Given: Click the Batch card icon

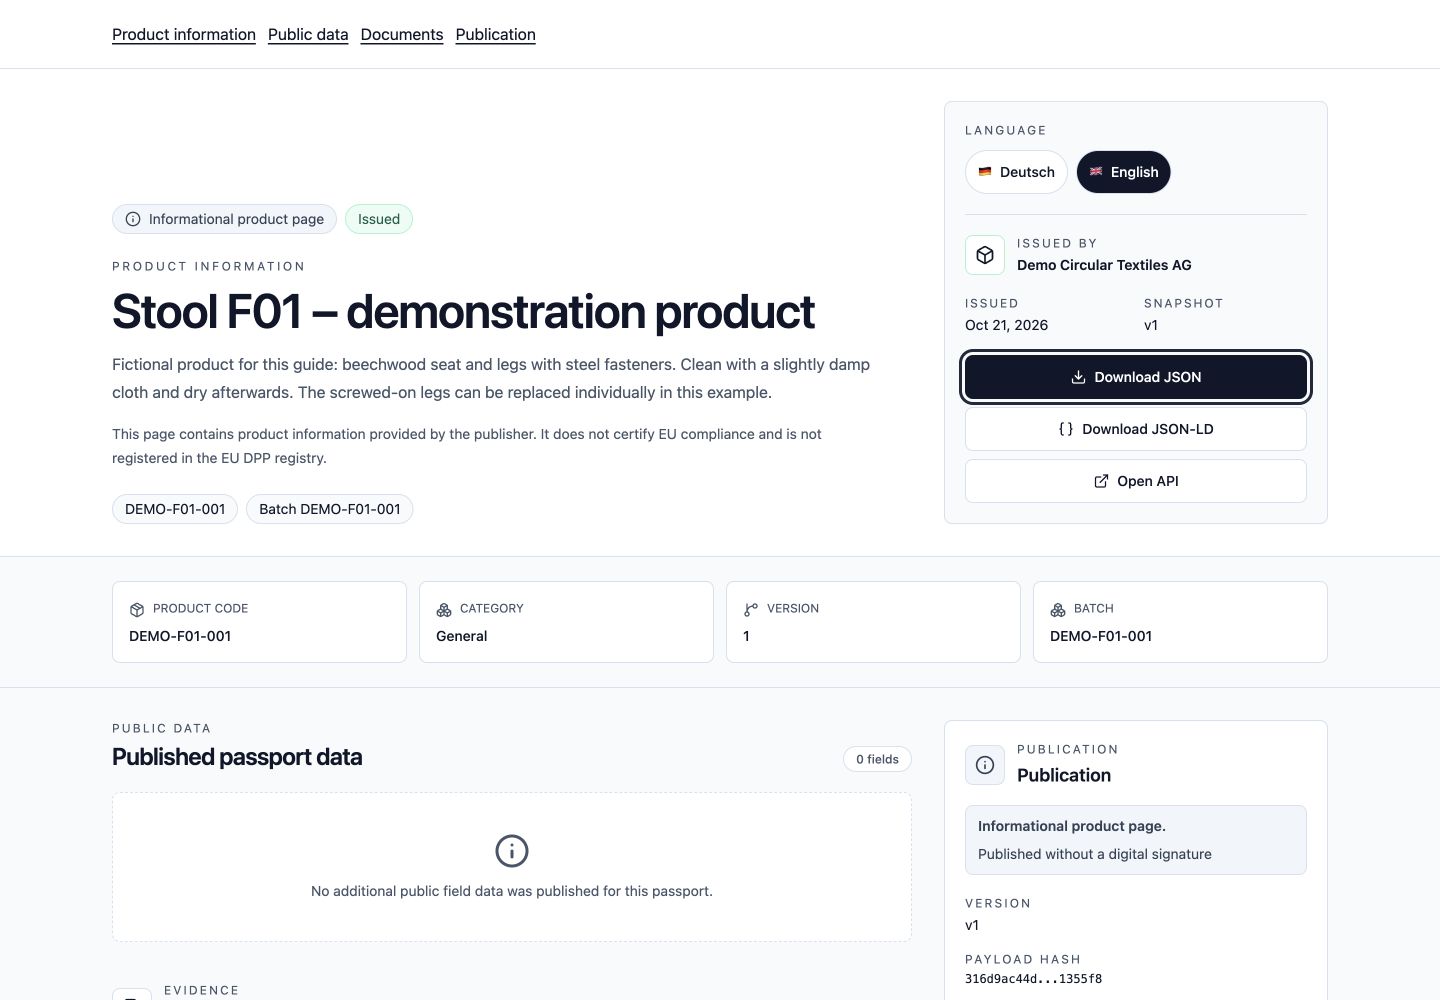Looking at the screenshot, I should click(1058, 610).
